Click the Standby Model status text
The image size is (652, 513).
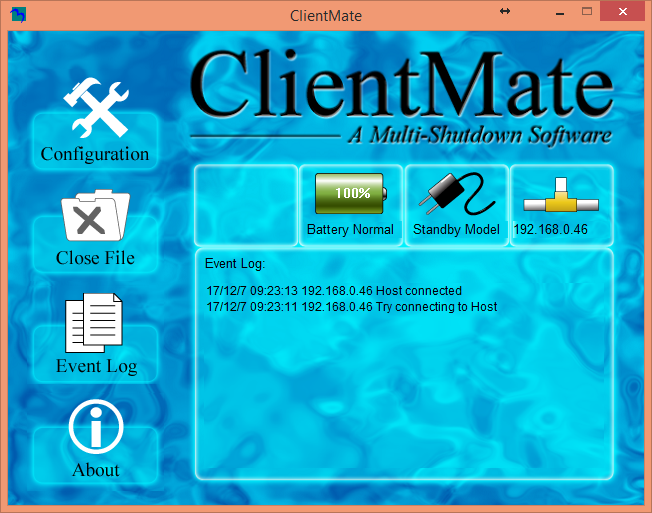point(456,229)
